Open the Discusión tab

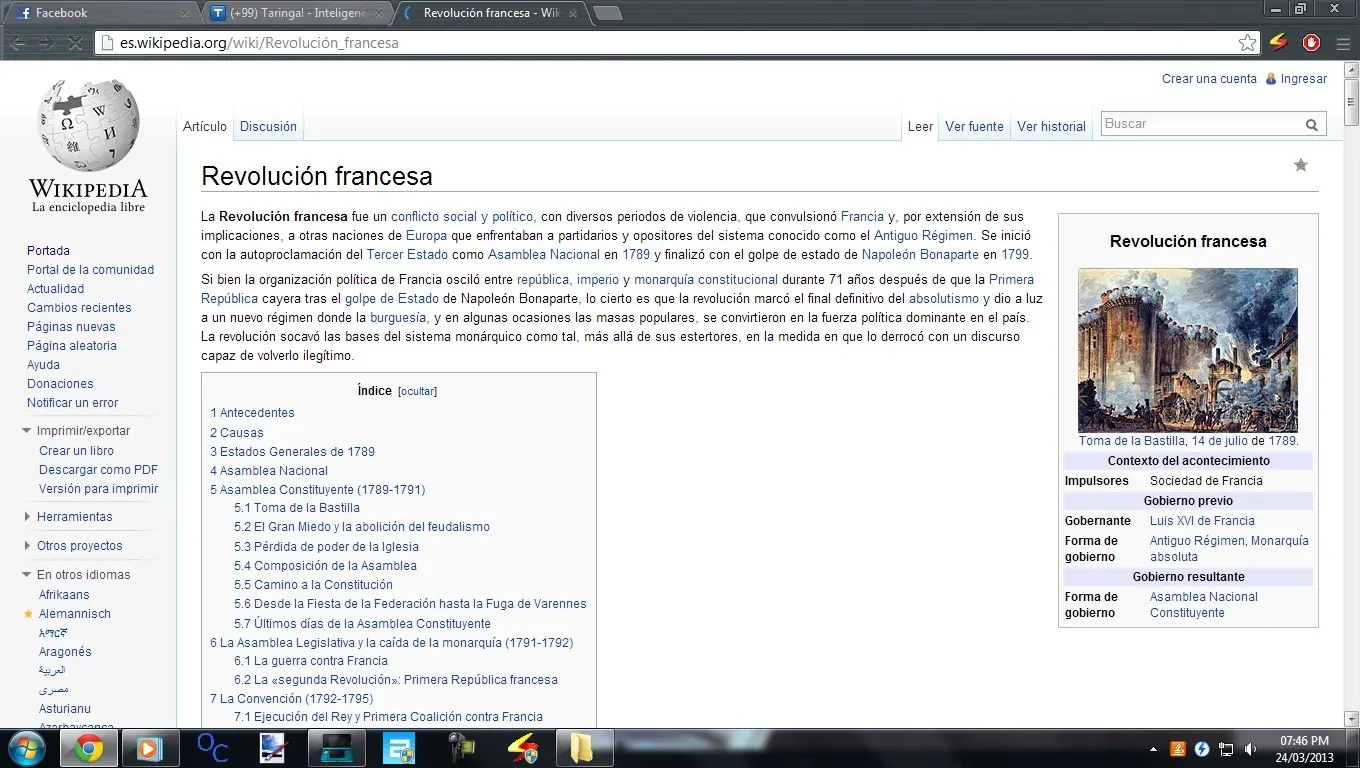(x=268, y=127)
